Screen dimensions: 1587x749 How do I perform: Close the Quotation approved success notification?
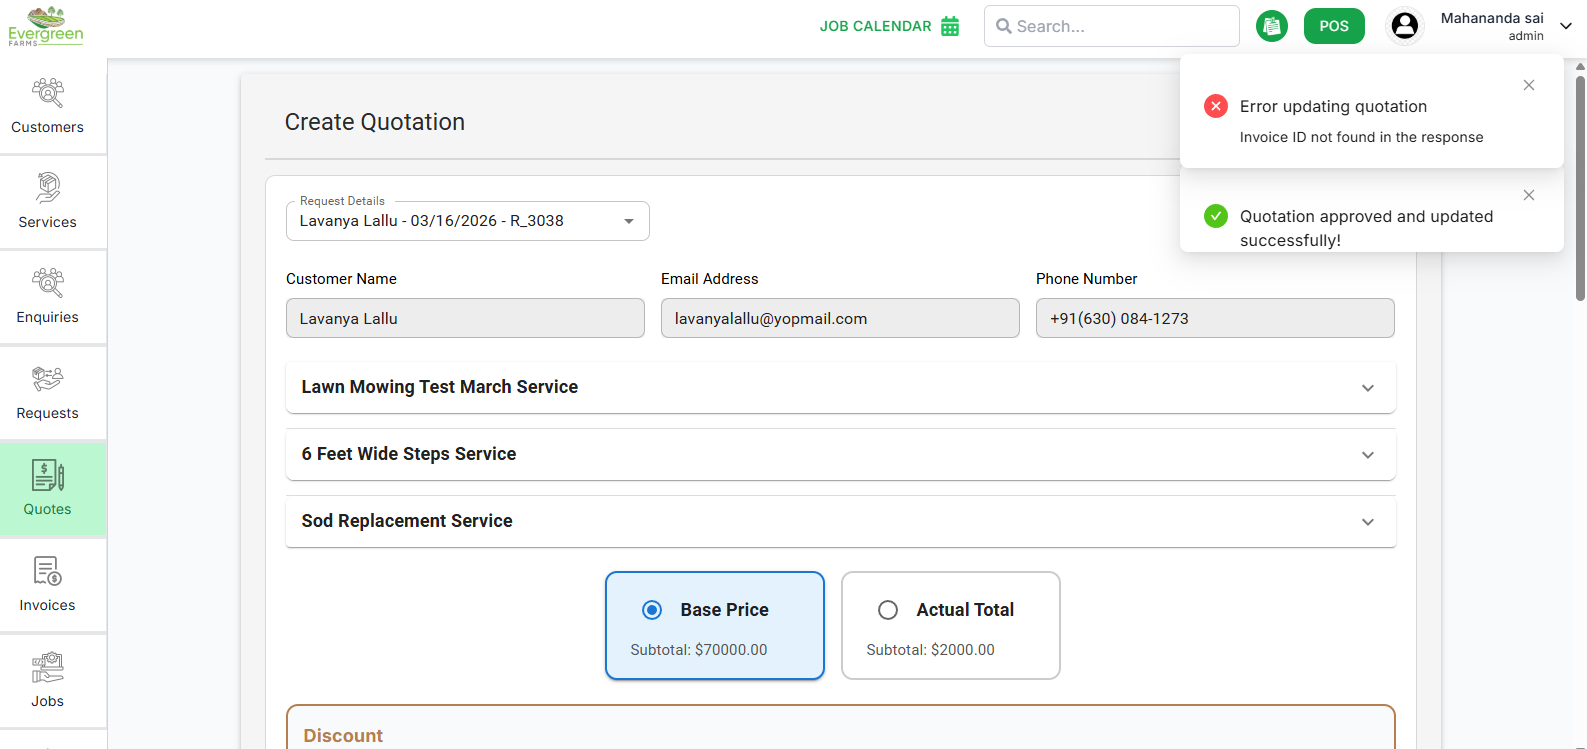(1528, 195)
